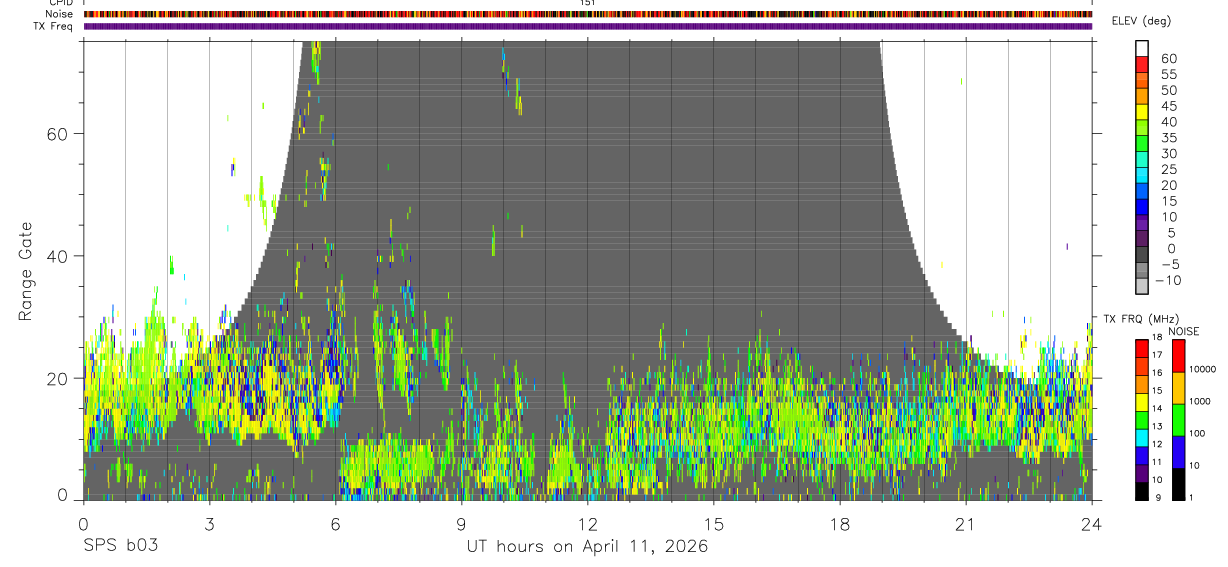Click the '60' tick label on ELEV colorbar
1228x567 pixels.
1168,59
